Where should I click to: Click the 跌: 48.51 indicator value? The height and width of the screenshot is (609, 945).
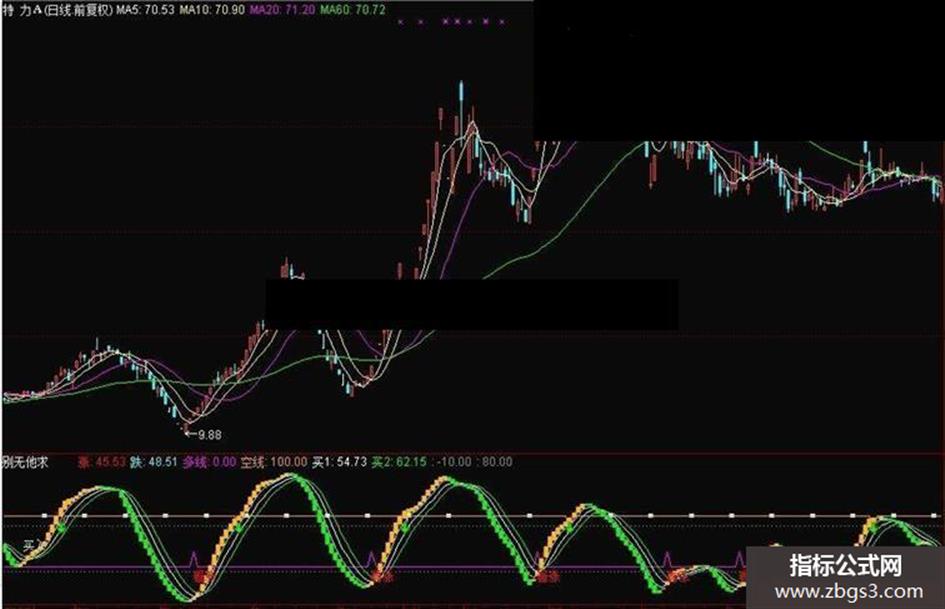154,462
